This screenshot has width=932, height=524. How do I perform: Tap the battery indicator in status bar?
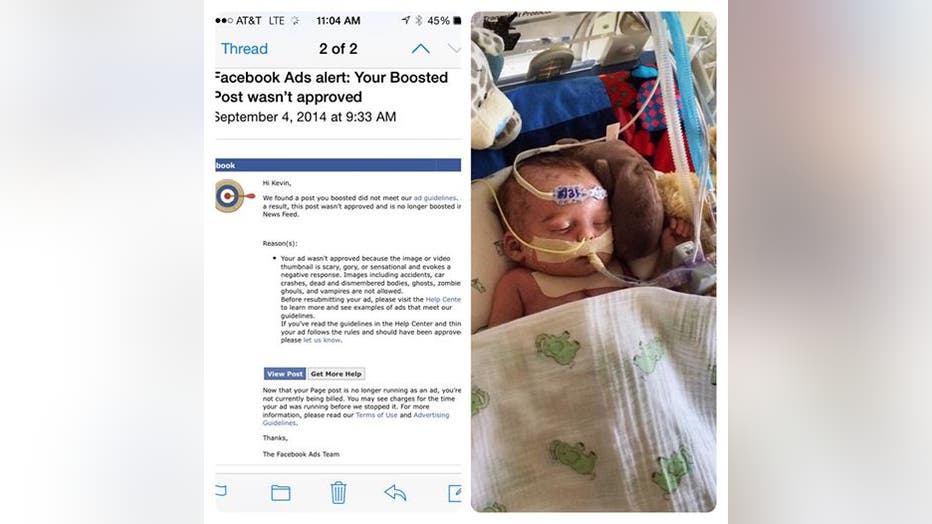click(x=457, y=20)
